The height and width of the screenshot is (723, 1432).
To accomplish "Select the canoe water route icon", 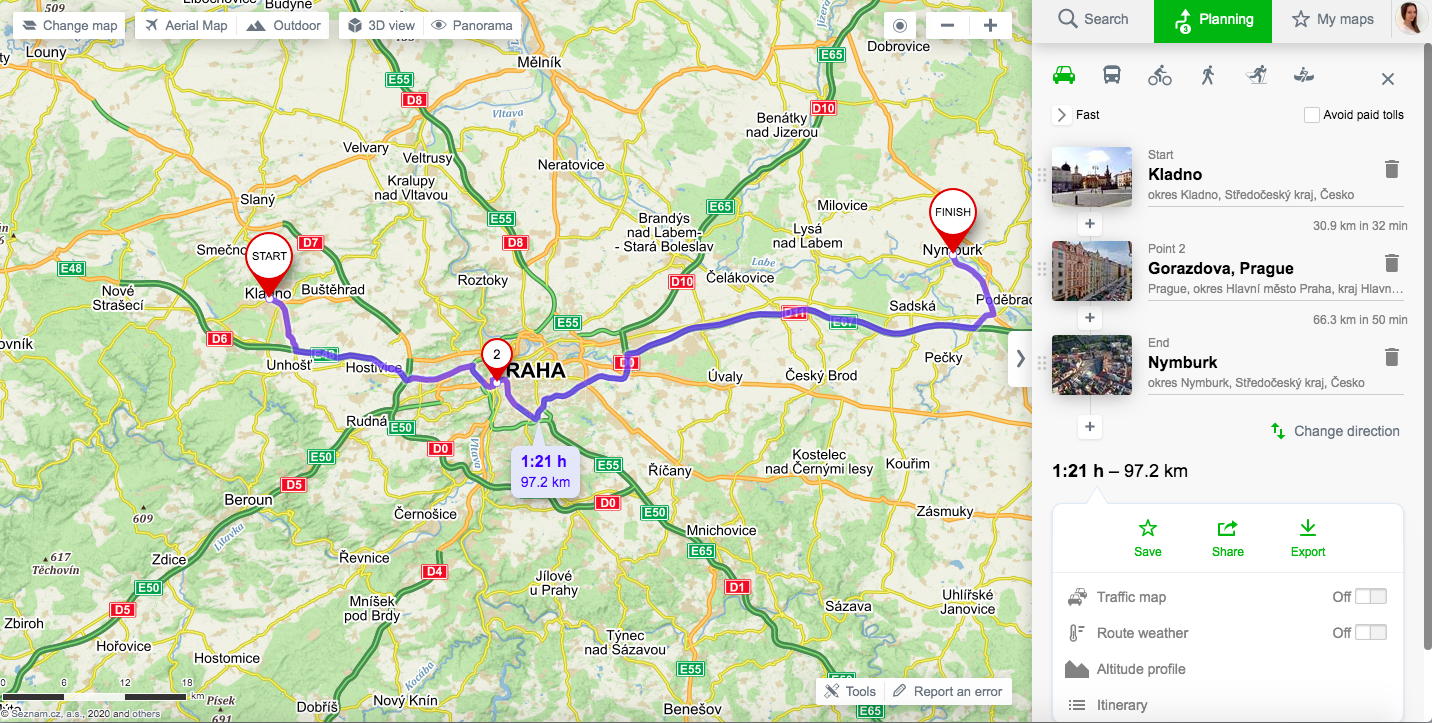I will (x=1304, y=75).
